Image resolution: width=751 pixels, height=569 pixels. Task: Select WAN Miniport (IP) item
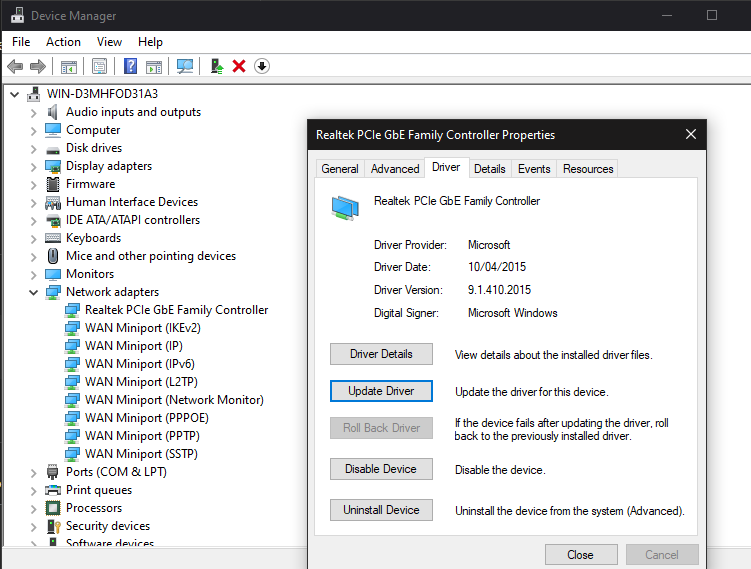click(134, 346)
